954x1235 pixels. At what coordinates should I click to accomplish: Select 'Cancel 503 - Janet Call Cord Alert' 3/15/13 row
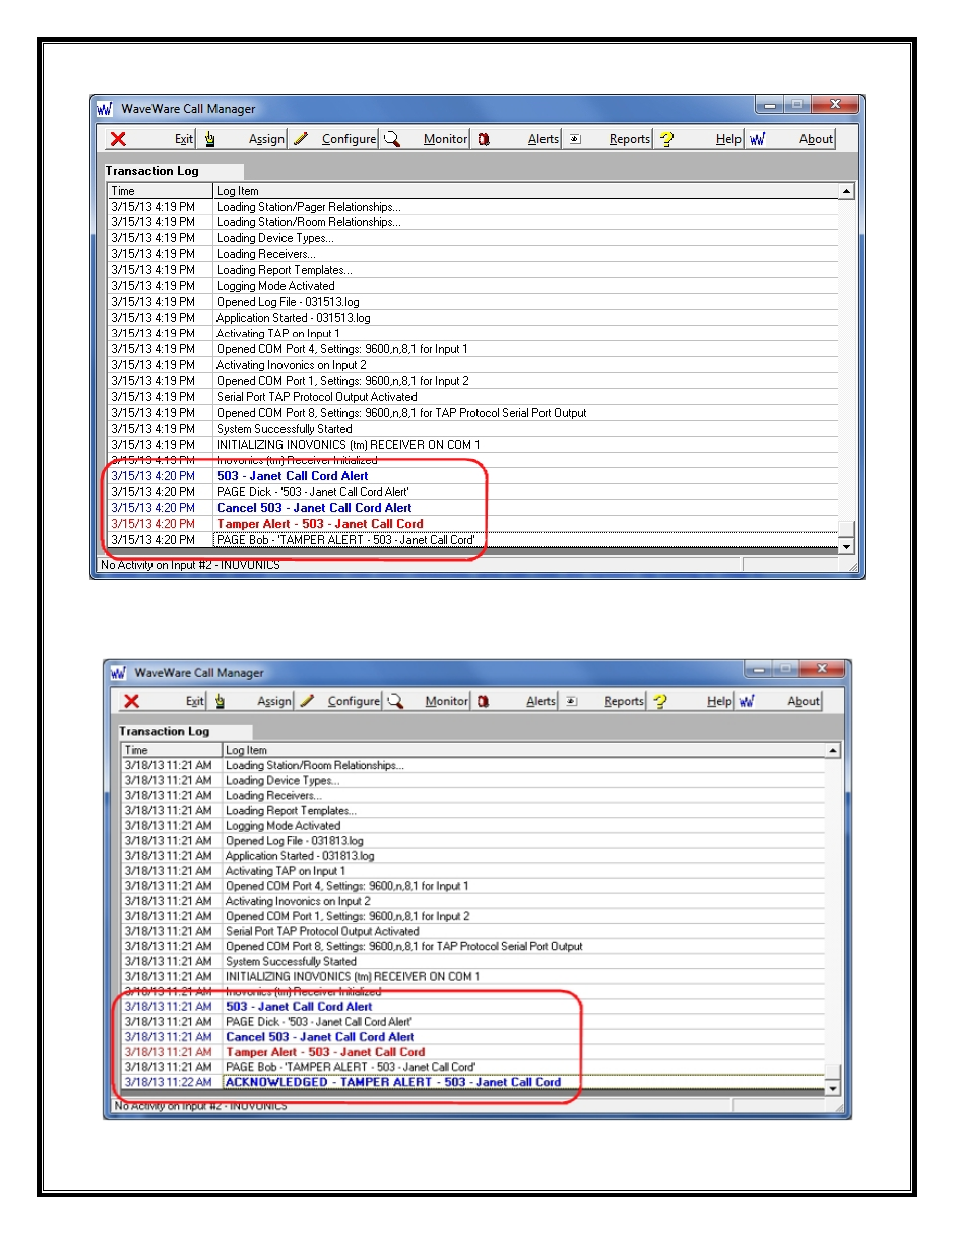coord(473,508)
